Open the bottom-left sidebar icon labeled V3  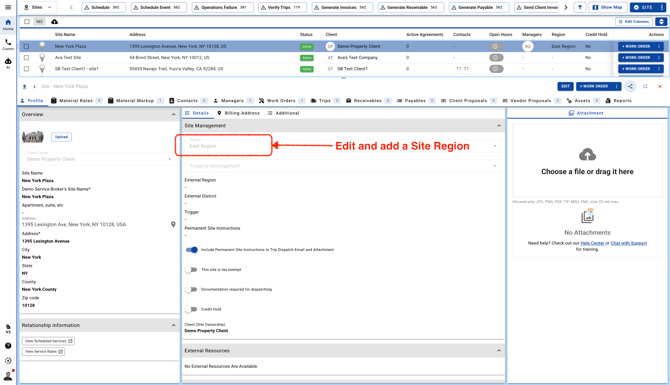click(8, 328)
